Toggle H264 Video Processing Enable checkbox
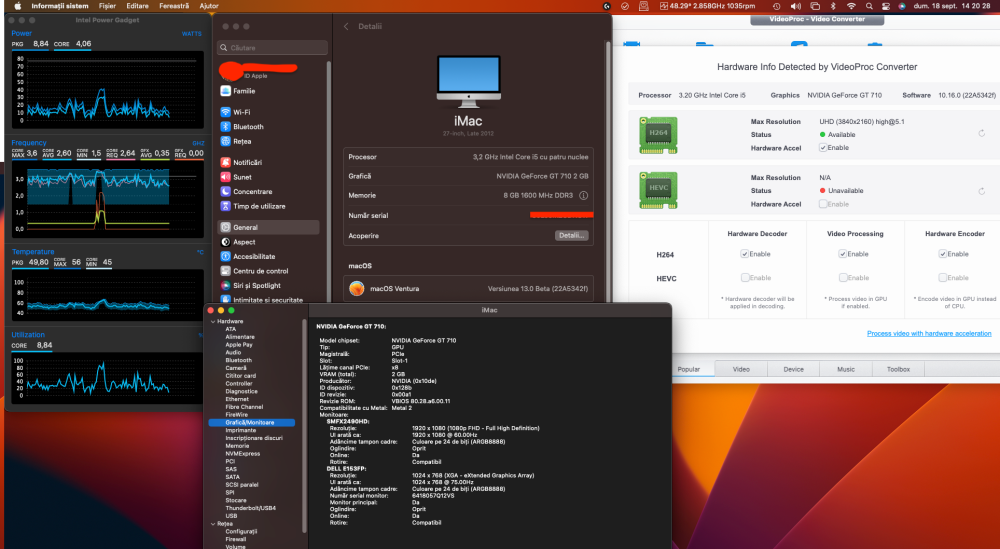The height and width of the screenshot is (549, 1000). pos(842,254)
